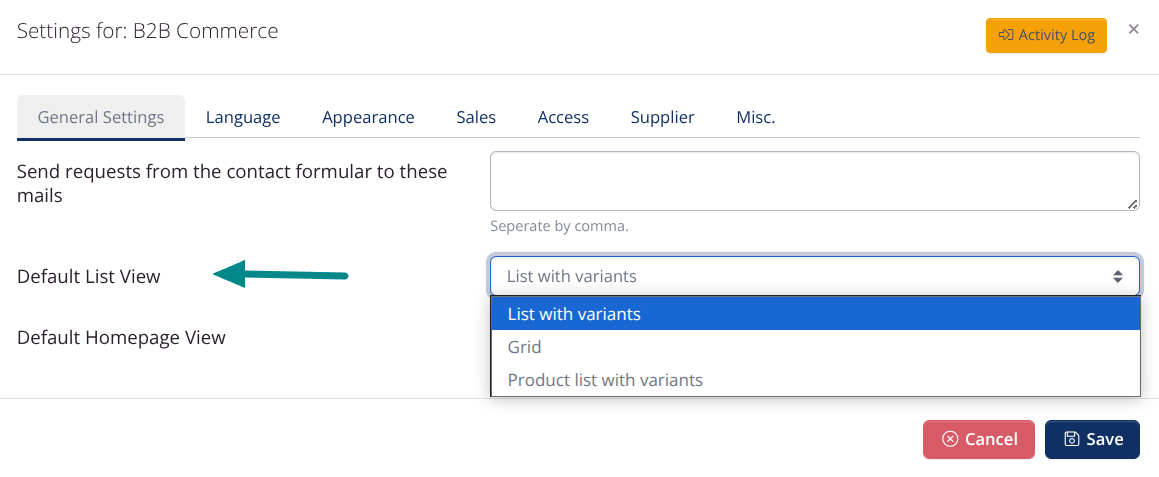
Task: Open the Appearance tab
Action: click(x=368, y=117)
